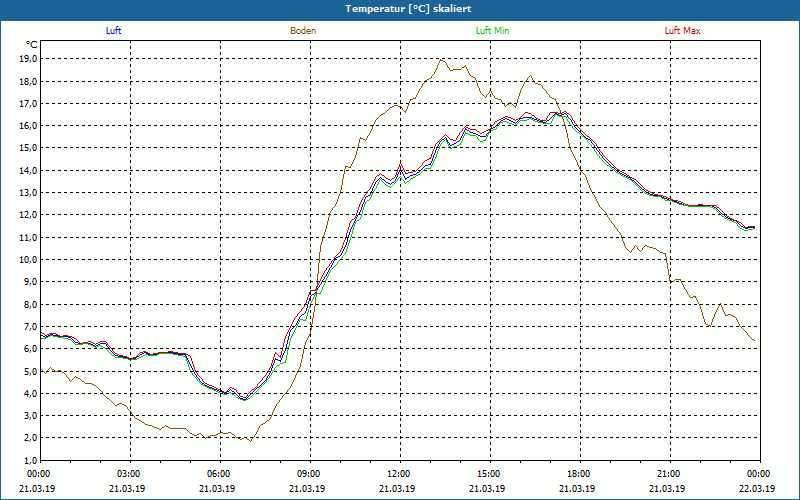Click the °C unit label on the axis
This screenshot has width=800, height=500.
click(32, 45)
